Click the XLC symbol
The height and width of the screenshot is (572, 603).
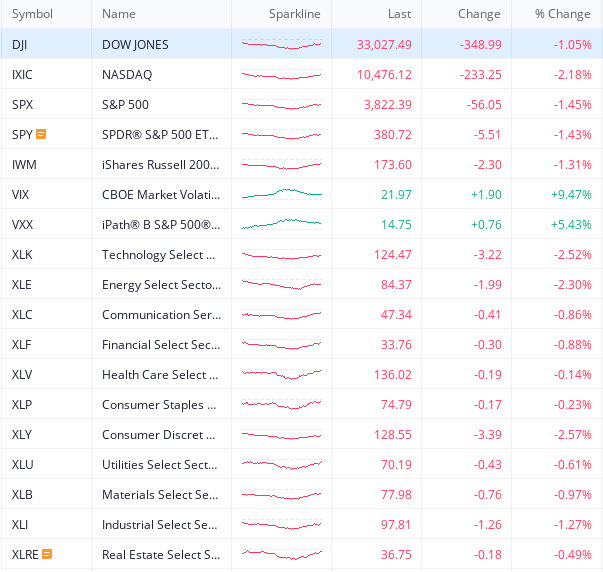point(22,314)
